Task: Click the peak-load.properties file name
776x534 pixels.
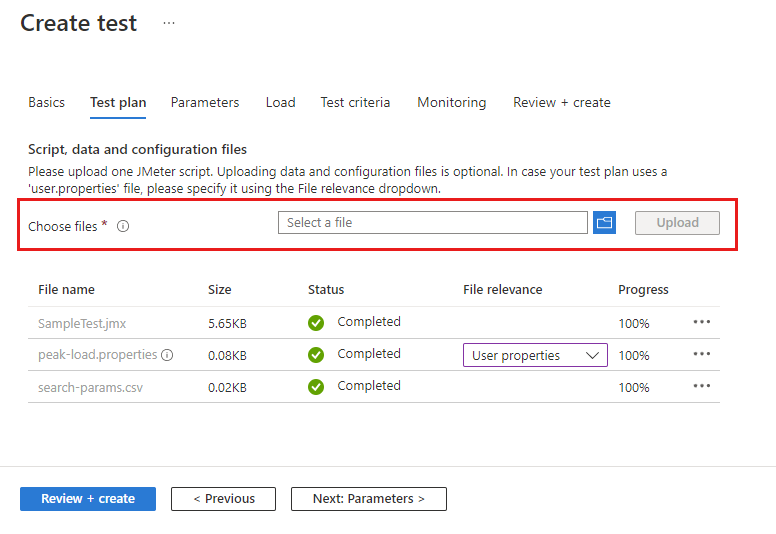Action: pyautogui.click(x=97, y=355)
